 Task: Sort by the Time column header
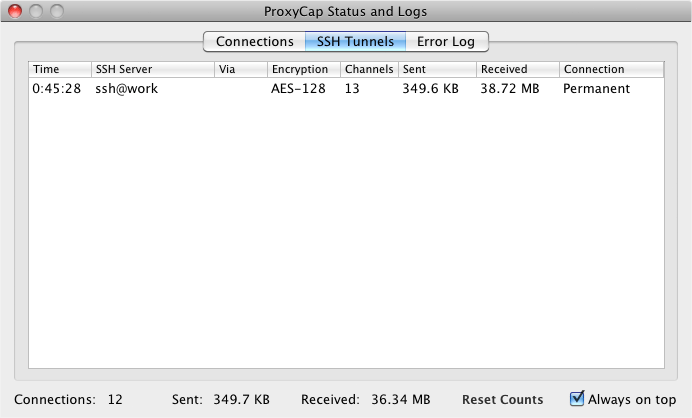[x=58, y=70]
